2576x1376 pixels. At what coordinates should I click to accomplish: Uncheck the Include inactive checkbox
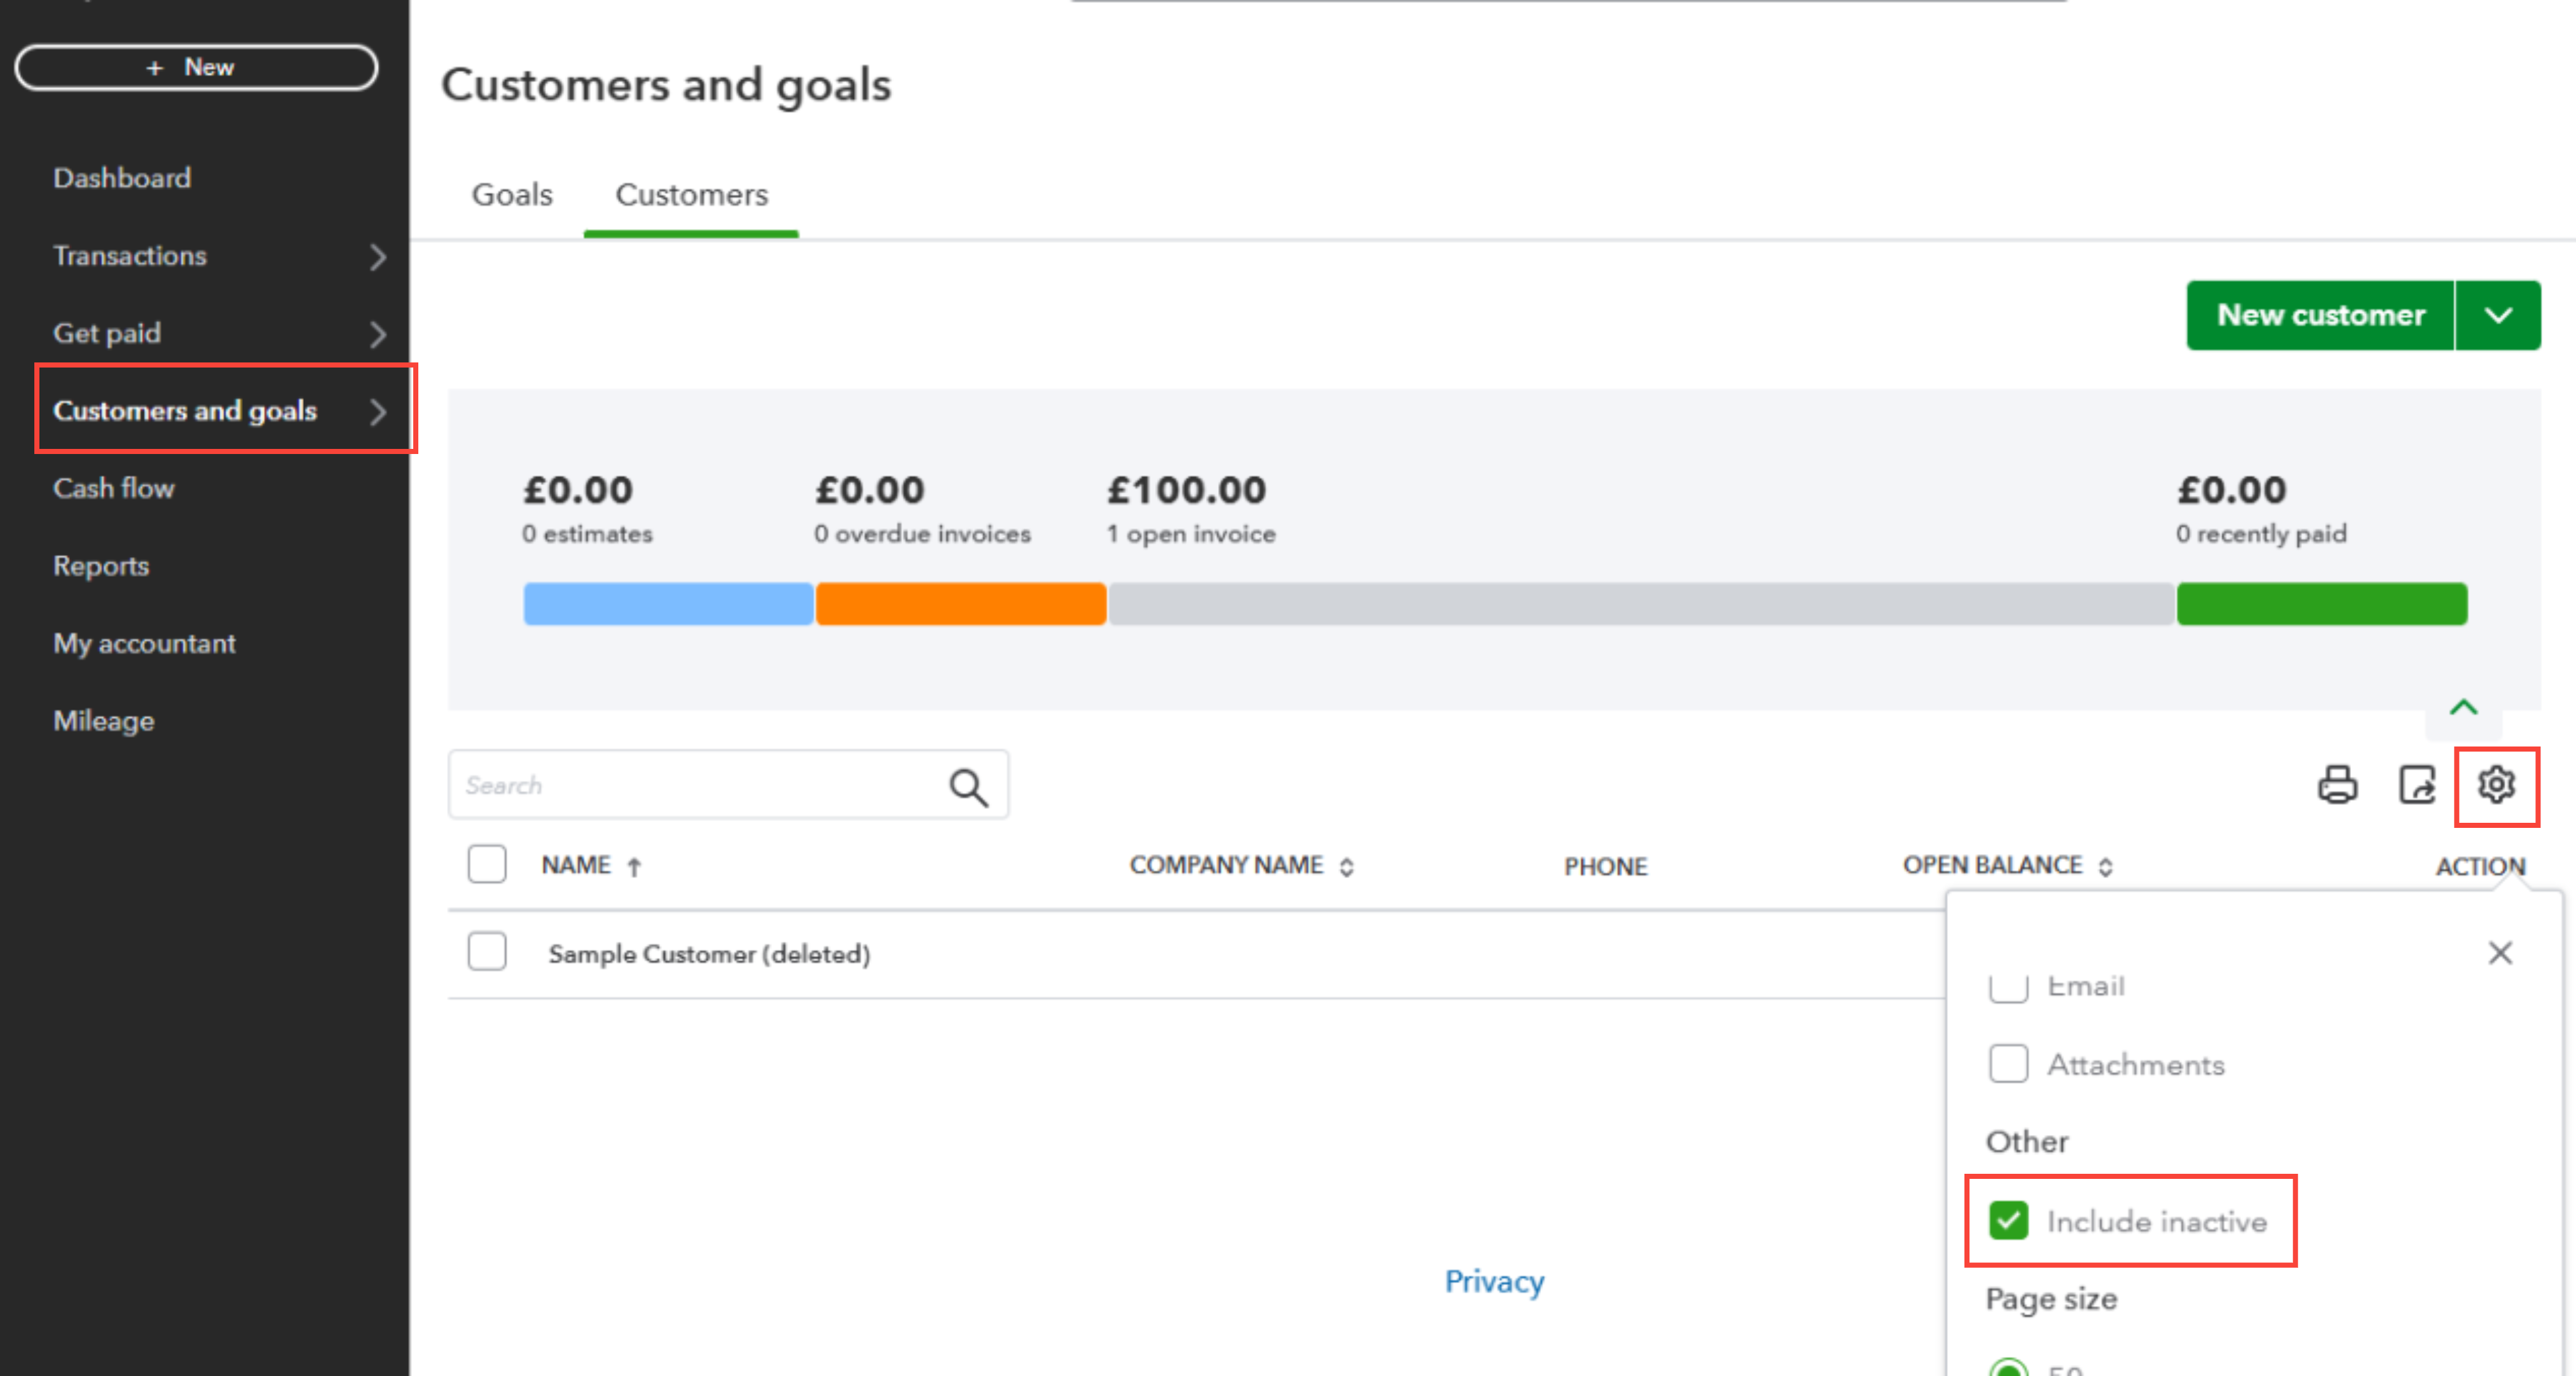[2008, 1221]
